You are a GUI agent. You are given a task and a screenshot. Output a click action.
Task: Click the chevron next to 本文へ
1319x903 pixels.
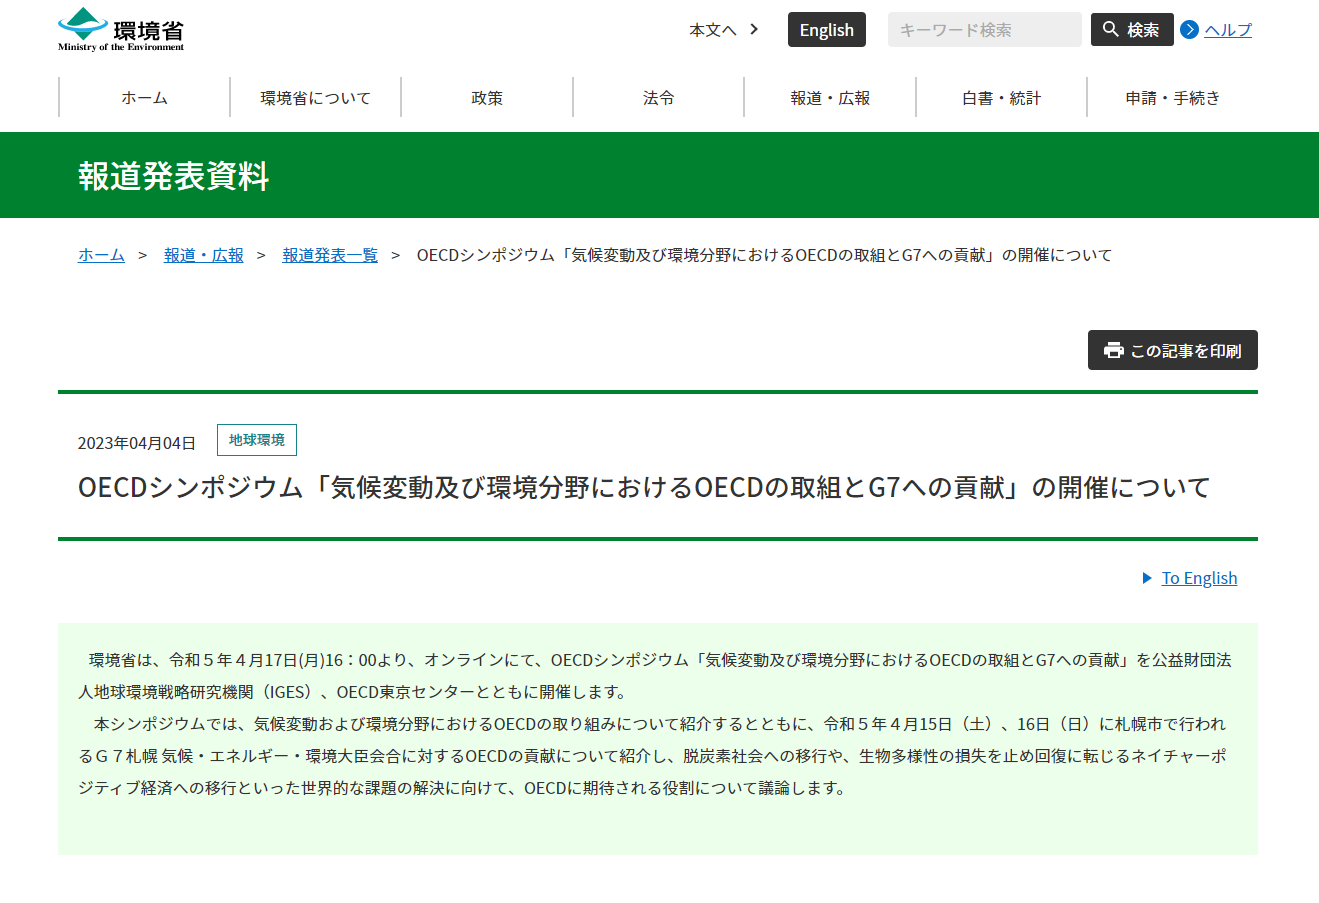click(754, 29)
